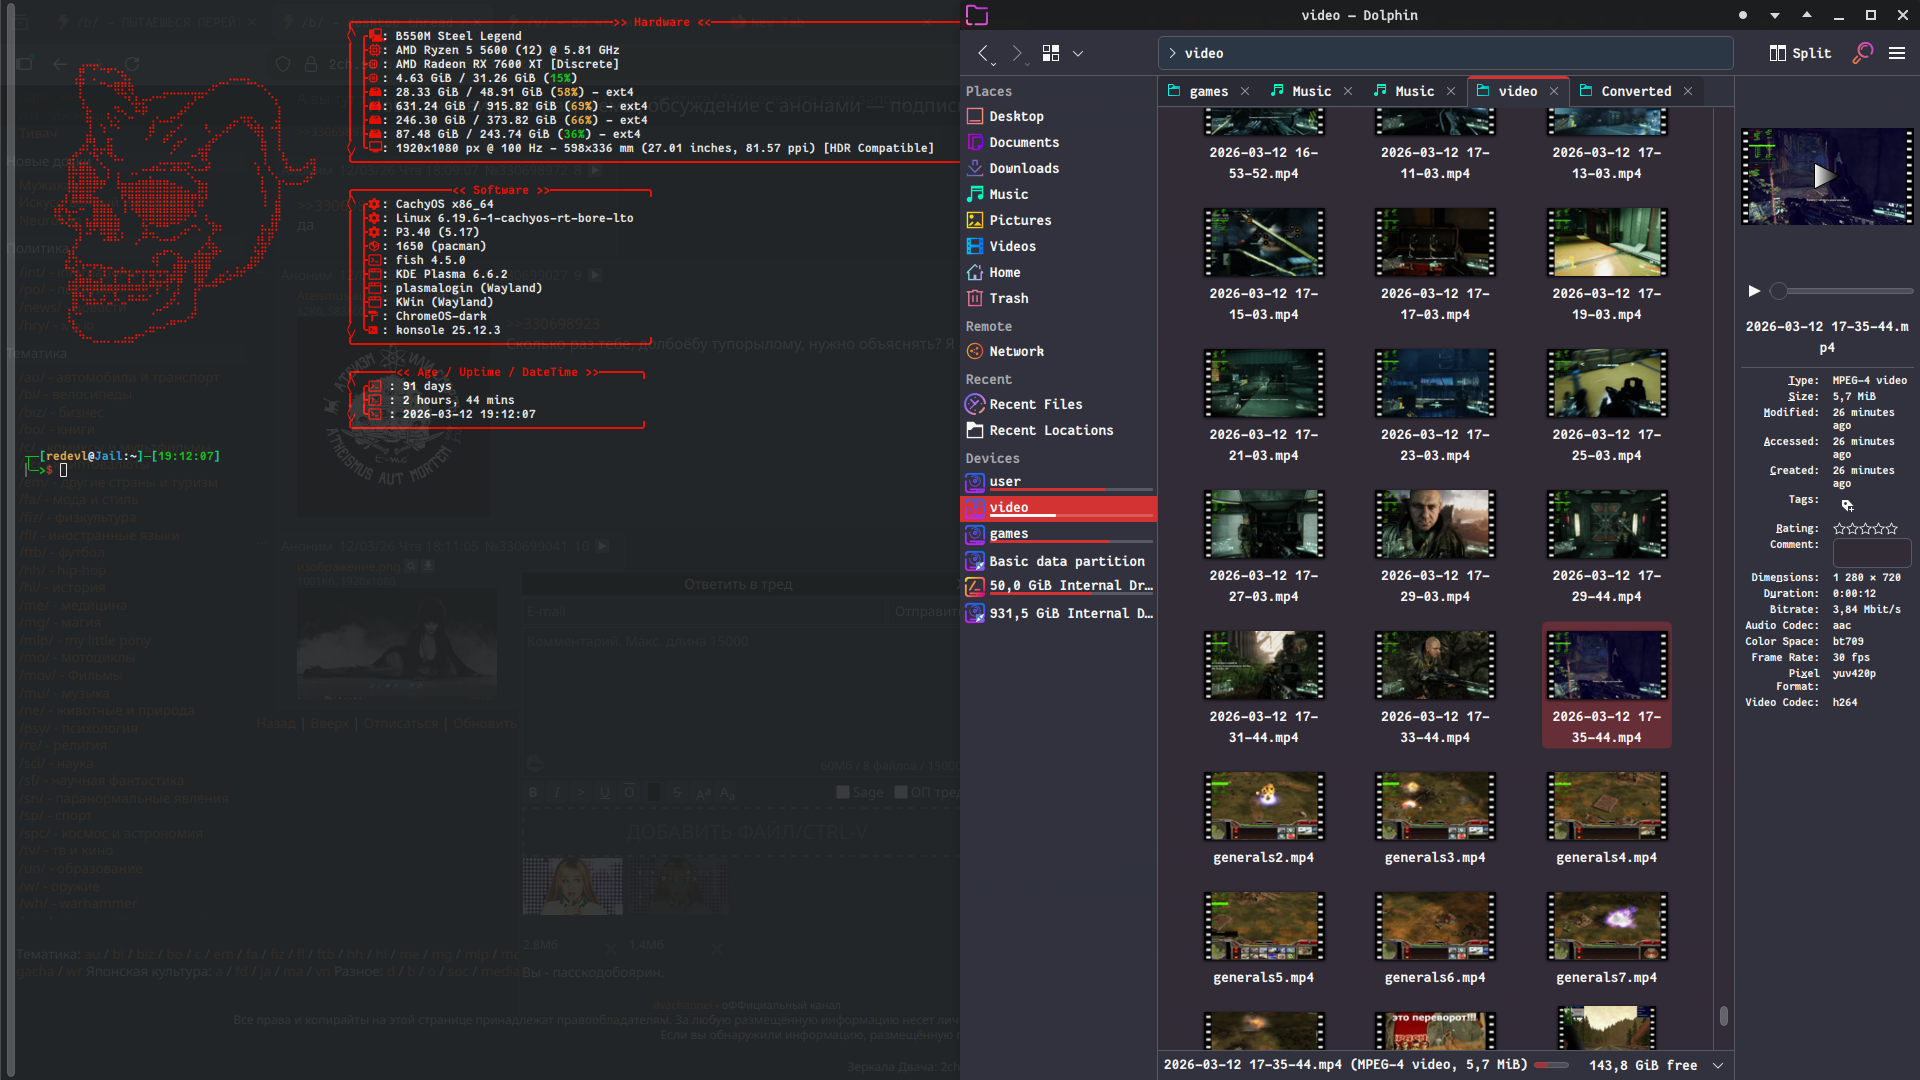1920x1080 pixels.
Task: Open Recent Files in sidebar
Action: (x=1035, y=405)
